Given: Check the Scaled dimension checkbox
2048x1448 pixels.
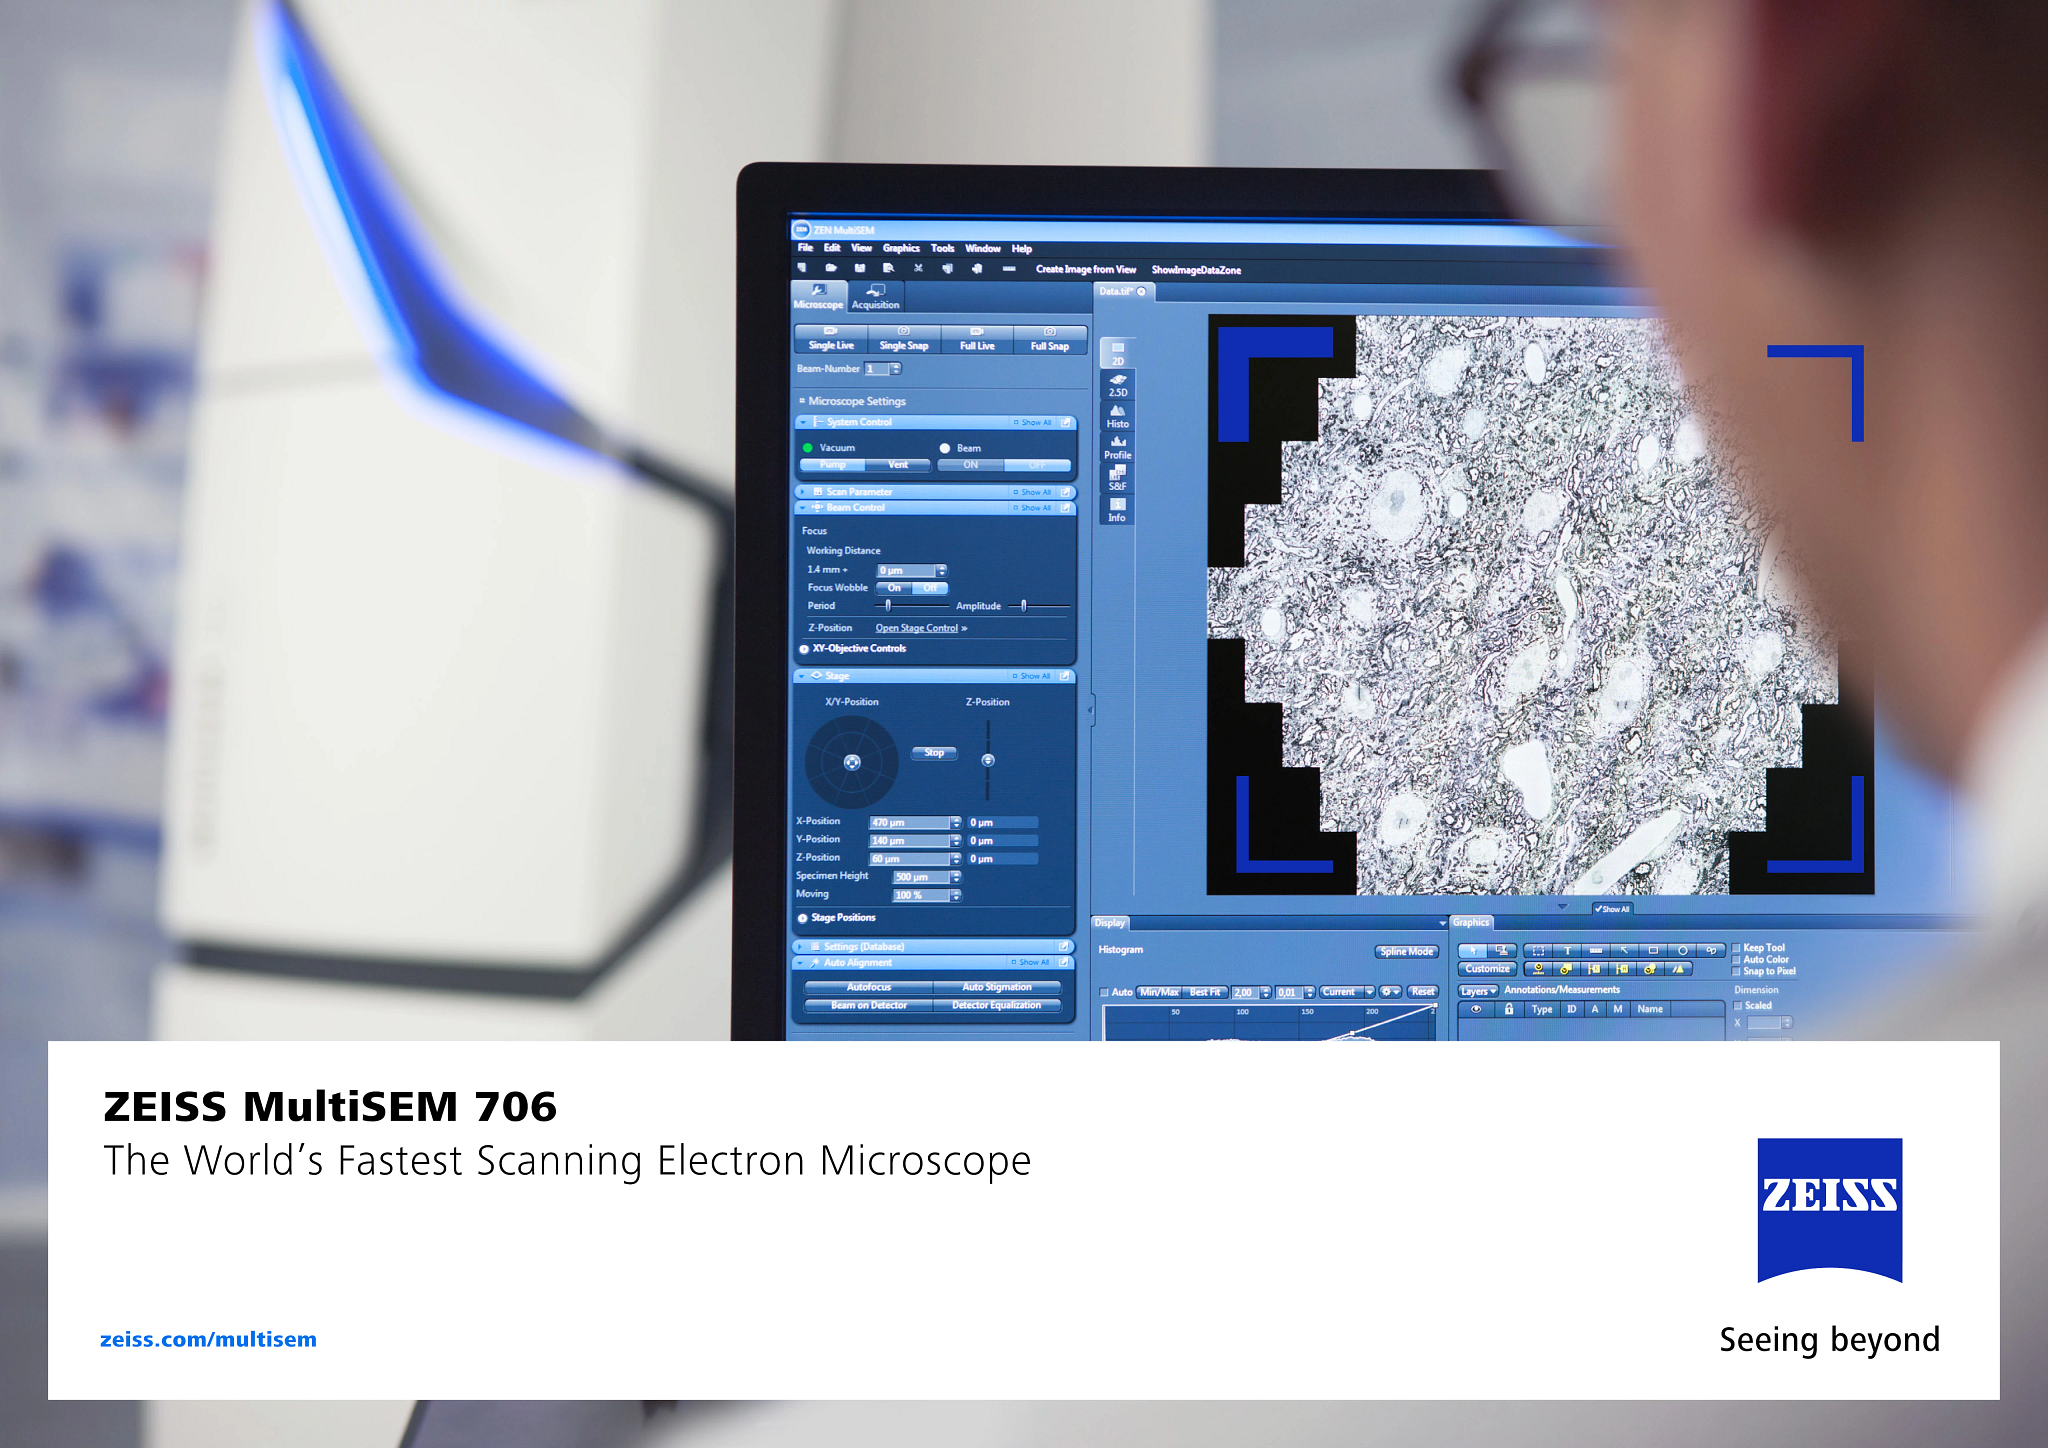Looking at the screenshot, I should pos(1738,1006).
